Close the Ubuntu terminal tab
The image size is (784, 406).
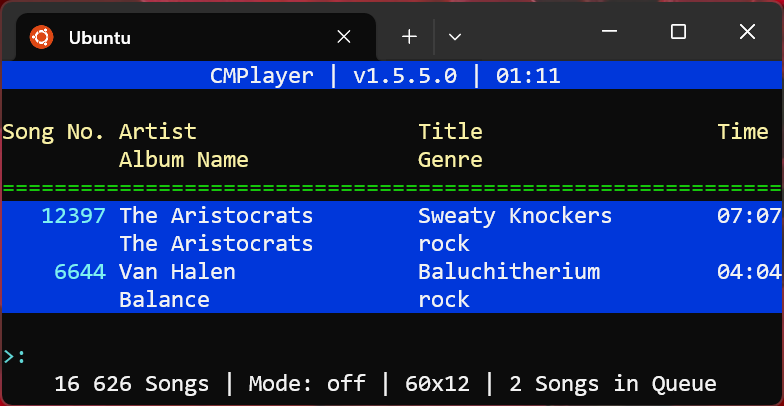344,36
